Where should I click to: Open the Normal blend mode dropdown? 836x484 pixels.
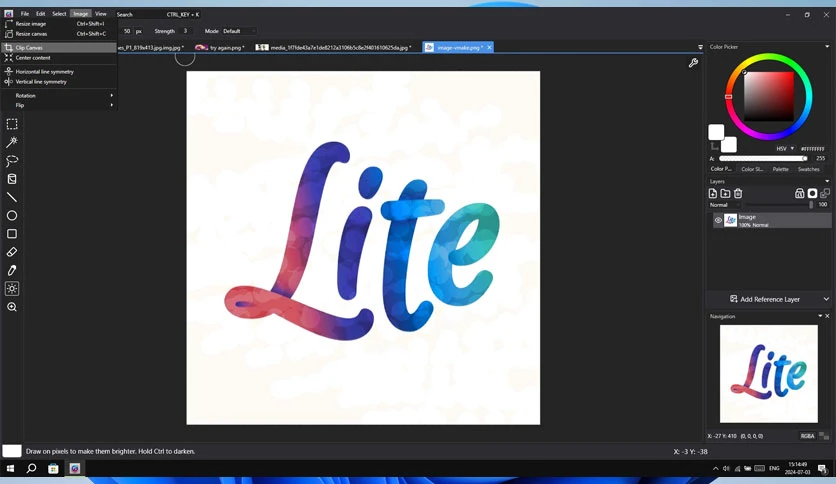(x=724, y=205)
